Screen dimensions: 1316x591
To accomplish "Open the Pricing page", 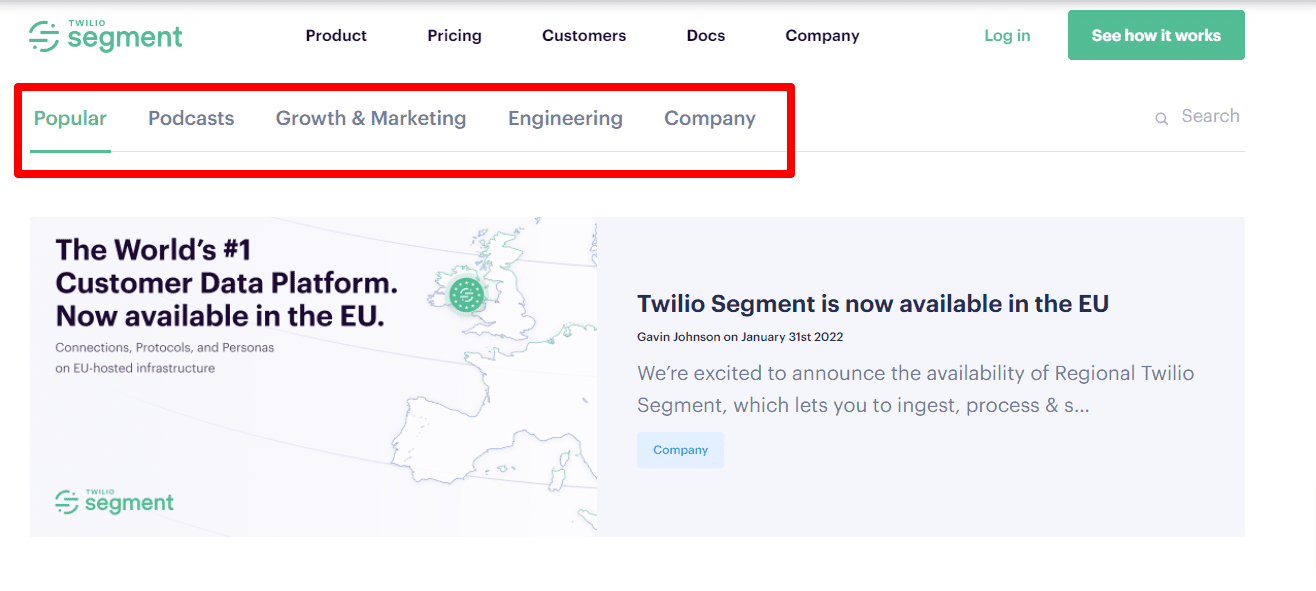I will pyautogui.click(x=454, y=35).
